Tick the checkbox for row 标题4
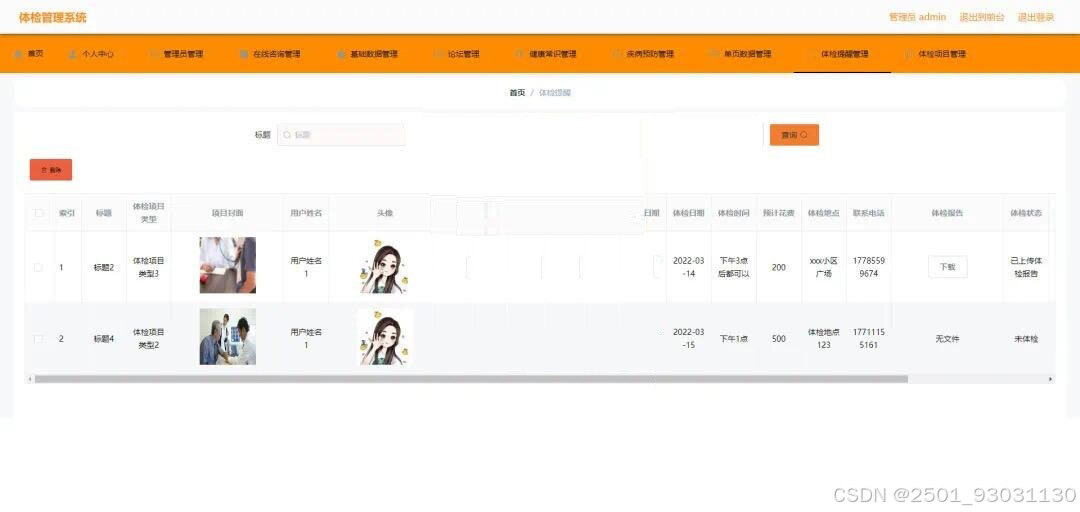Screen dimensions: 1080x512 (39, 339)
